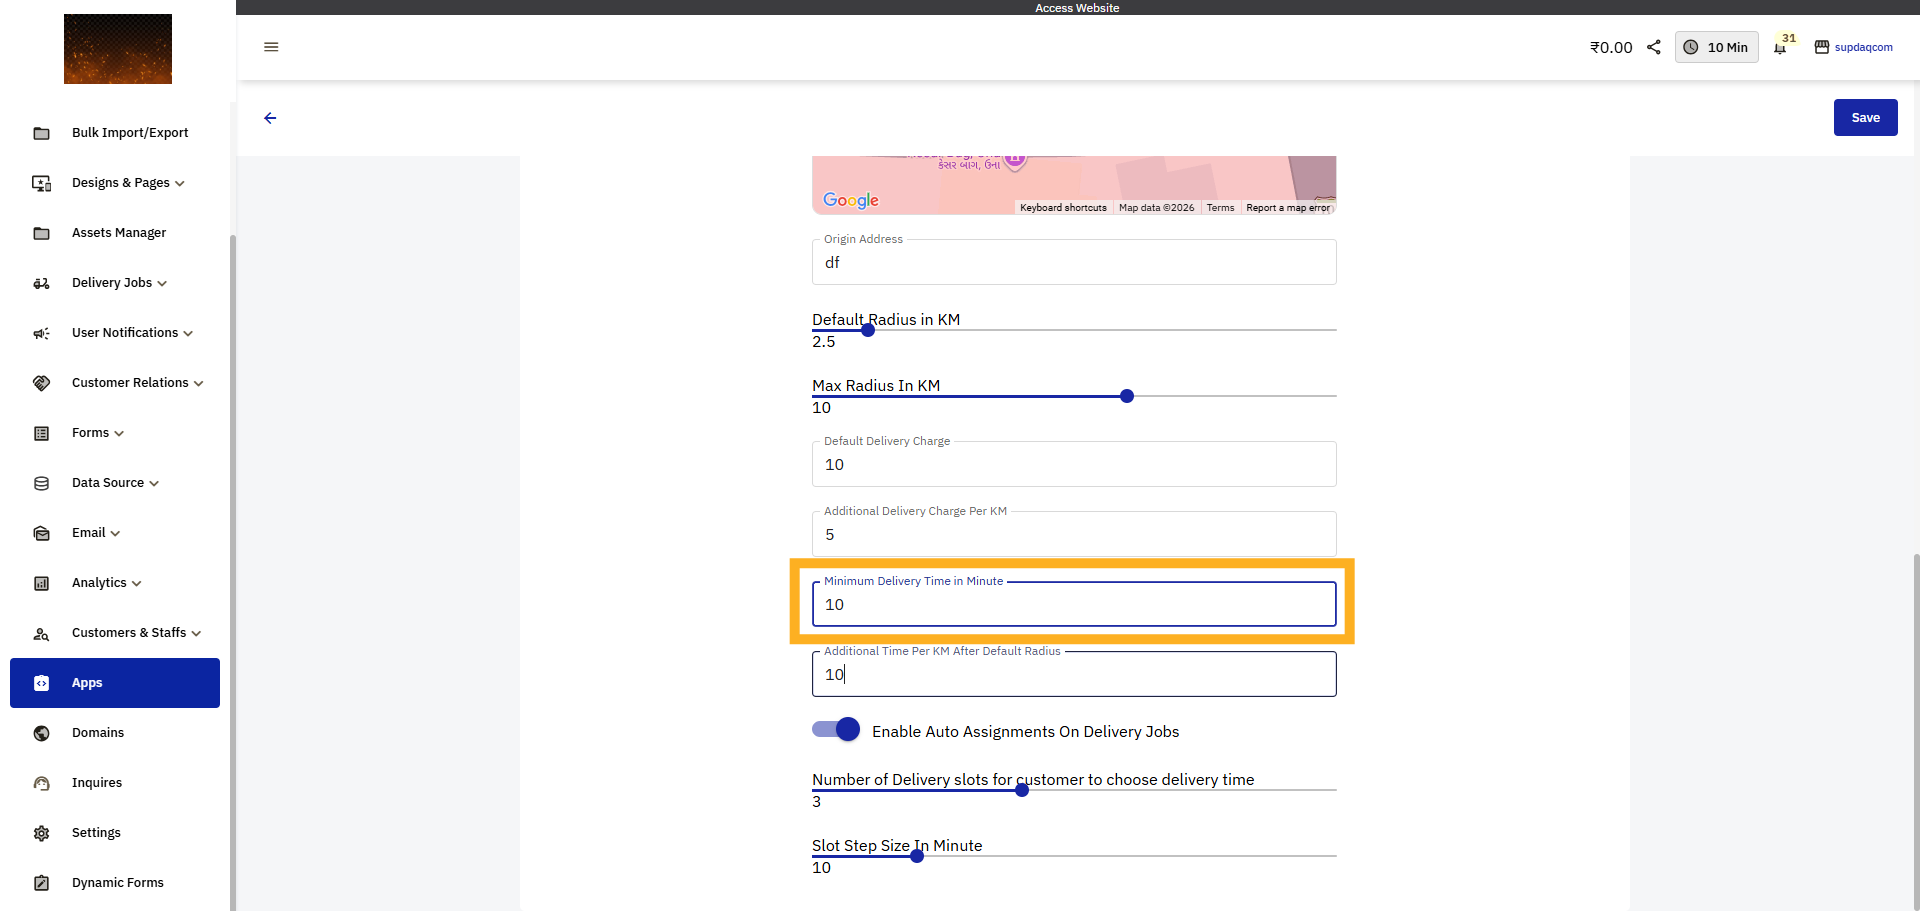Open Settings from sidebar
This screenshot has width=1920, height=911.
(115, 833)
